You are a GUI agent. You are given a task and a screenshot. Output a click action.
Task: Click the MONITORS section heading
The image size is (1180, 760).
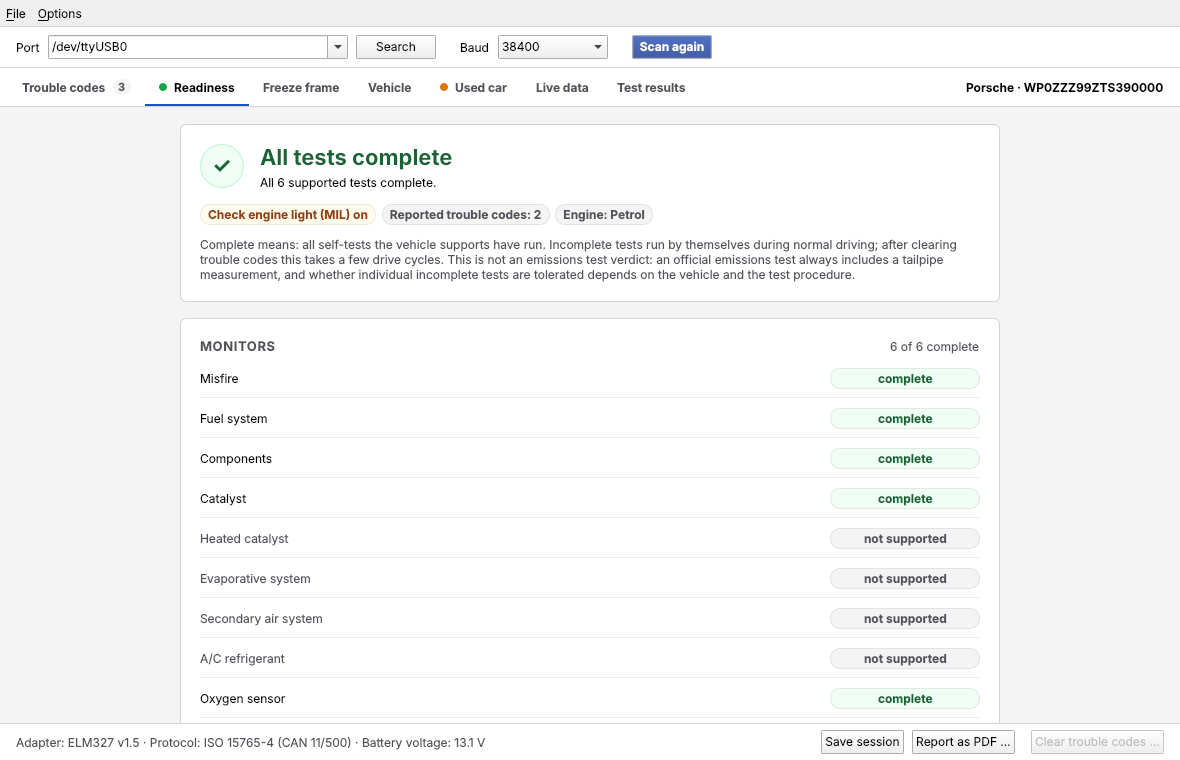point(238,346)
